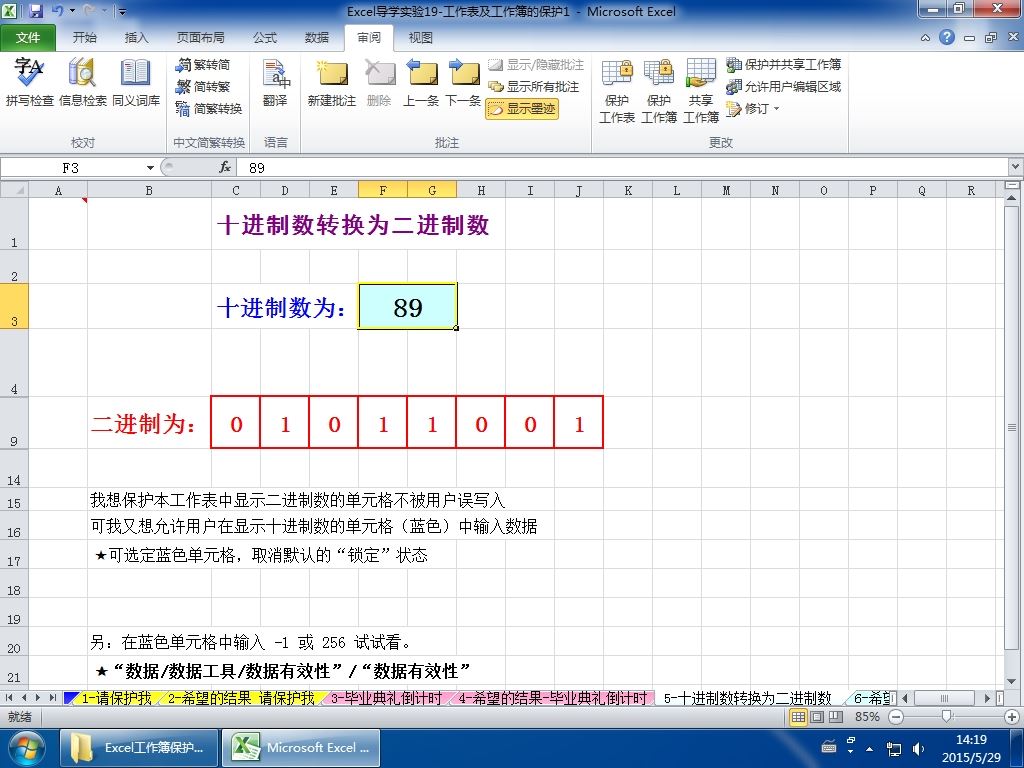Run the 拼写检查 spelling check
1024x768 pixels.
point(29,82)
